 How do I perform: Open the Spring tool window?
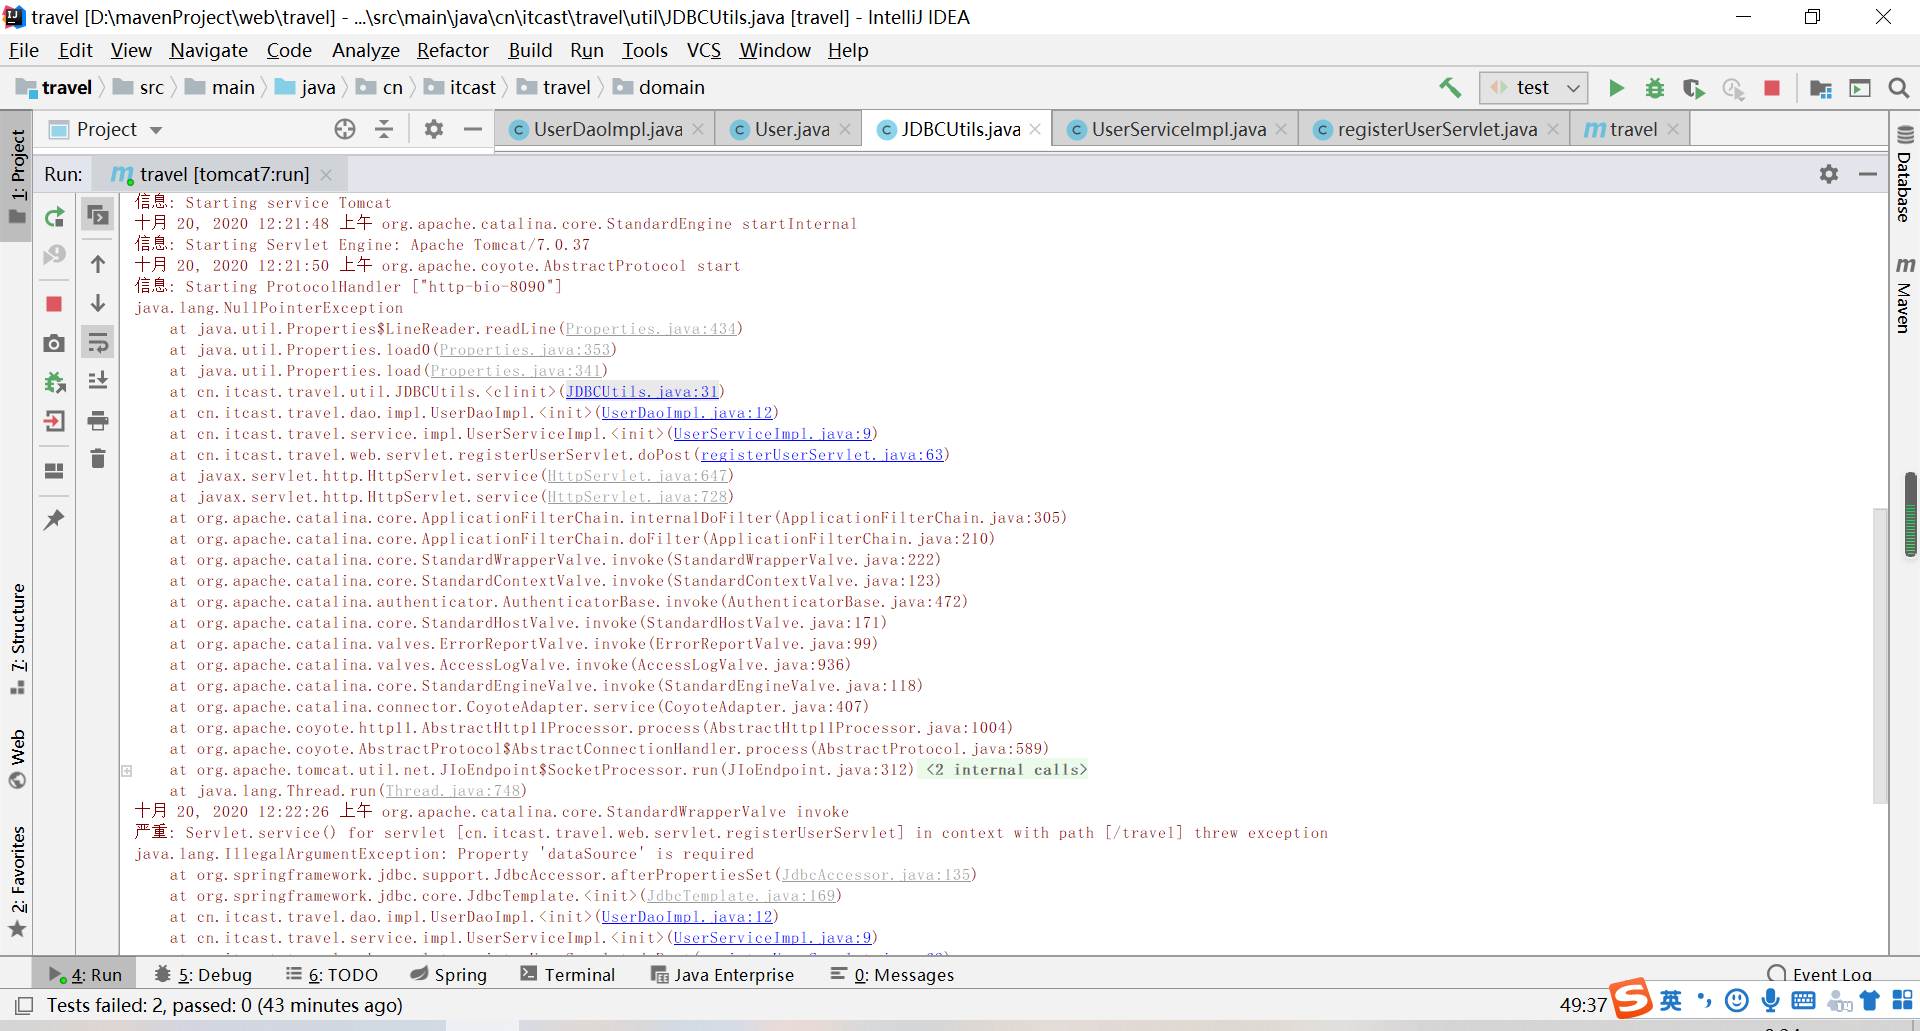tap(449, 975)
